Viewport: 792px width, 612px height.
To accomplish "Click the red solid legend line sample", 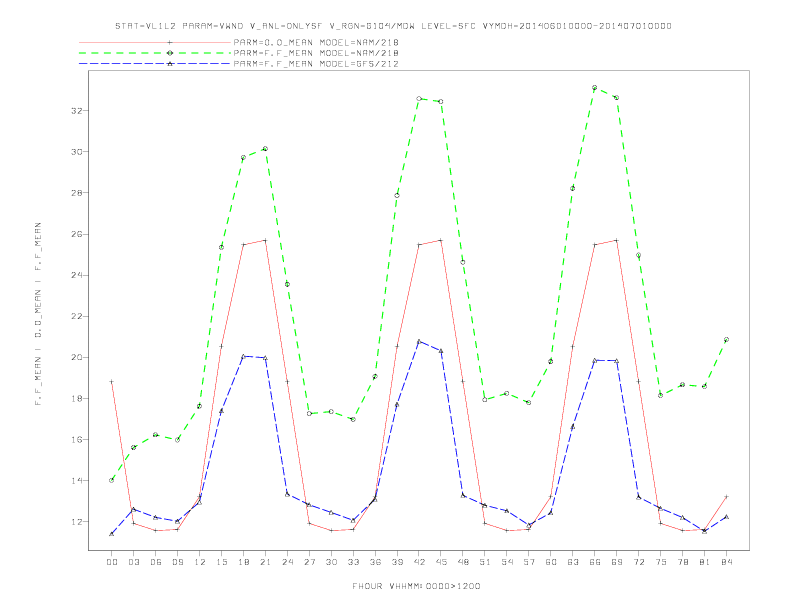I will [x=155, y=42].
